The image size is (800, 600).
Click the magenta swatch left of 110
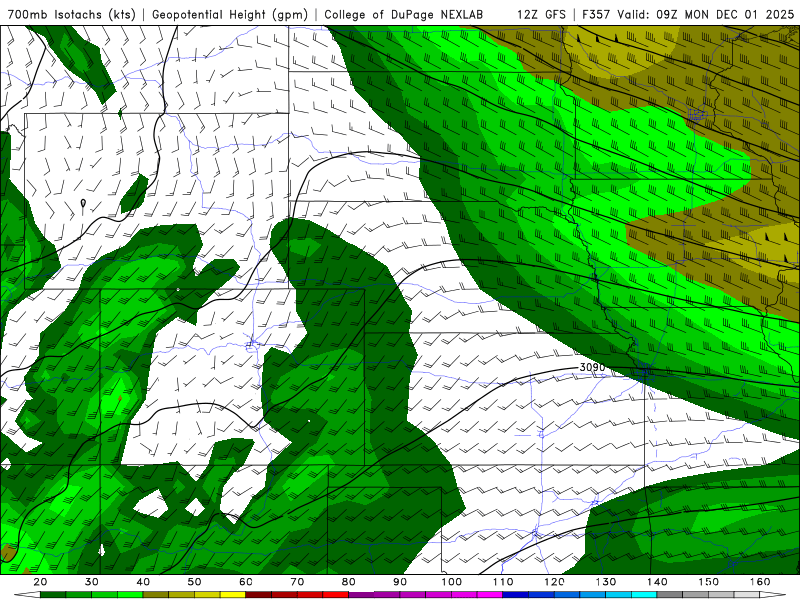(x=490, y=595)
